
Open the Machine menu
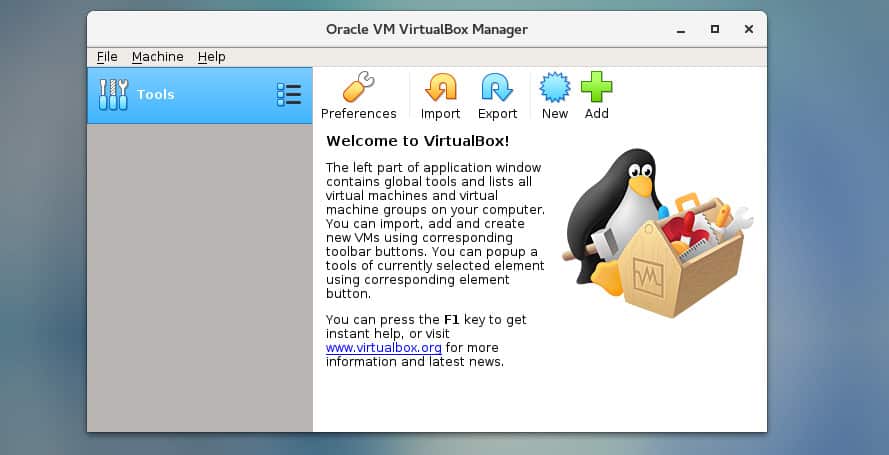click(158, 57)
